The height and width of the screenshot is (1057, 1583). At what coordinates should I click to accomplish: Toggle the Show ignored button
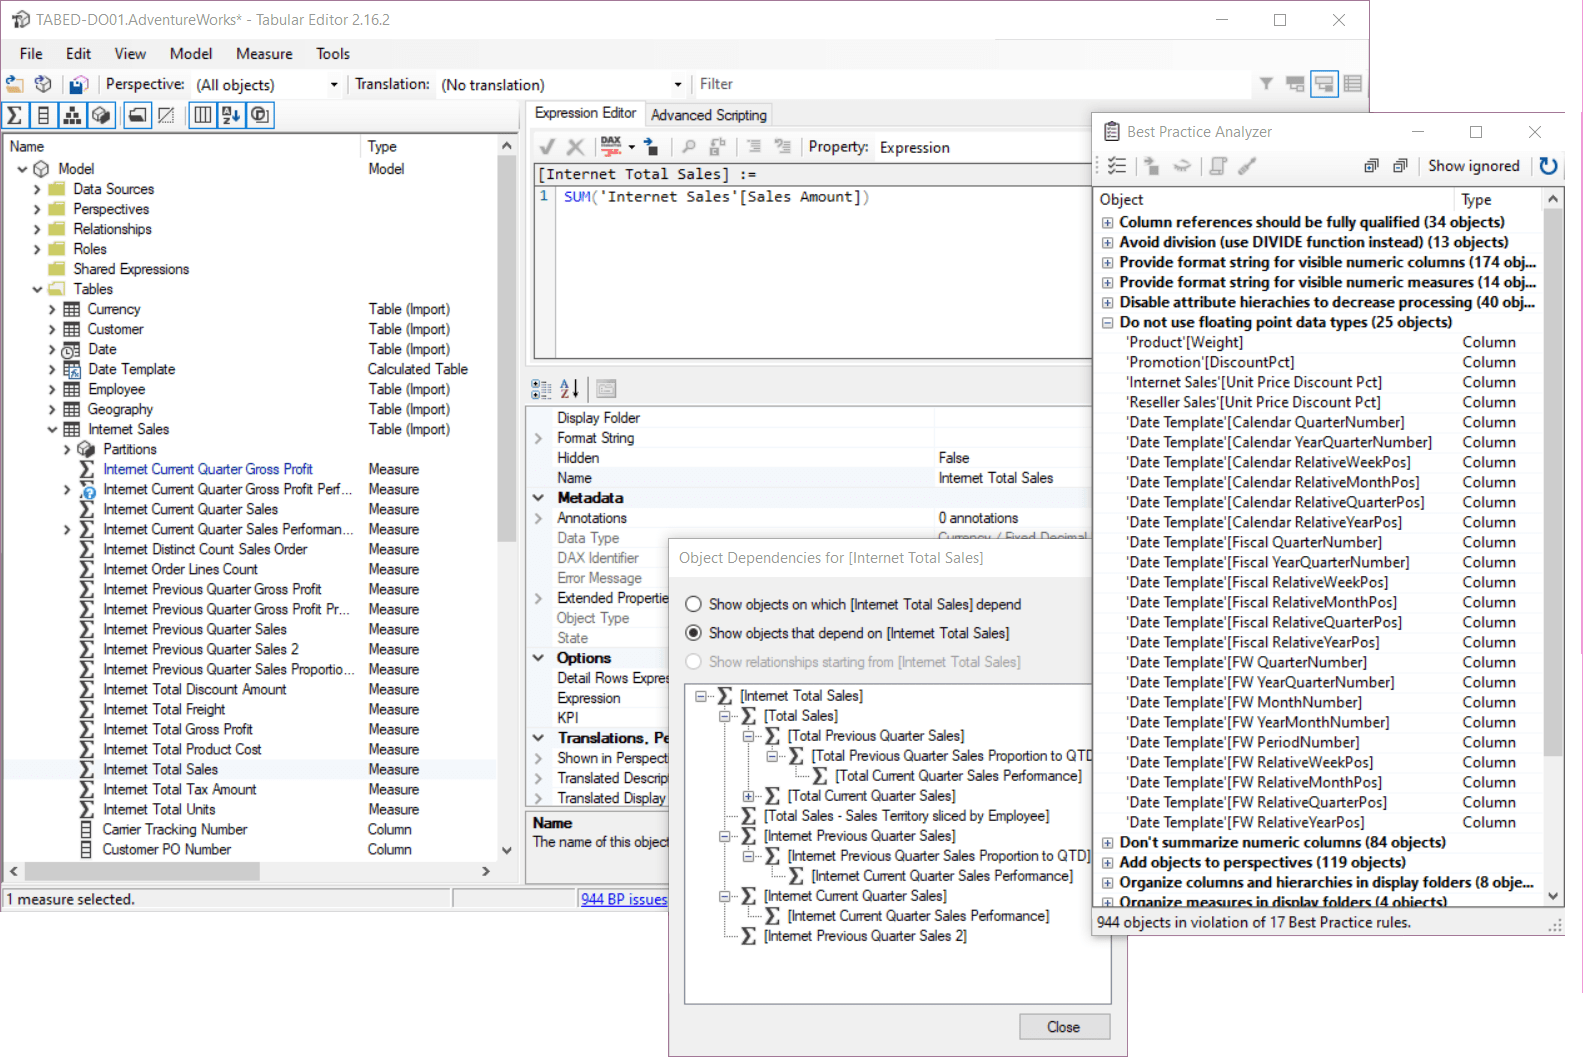coord(1473,166)
